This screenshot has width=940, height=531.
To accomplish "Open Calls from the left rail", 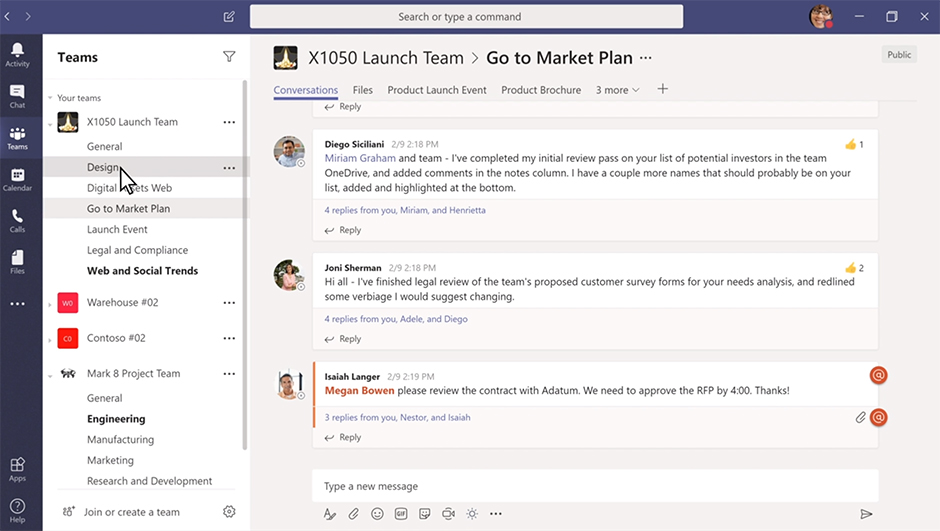I will [17, 220].
